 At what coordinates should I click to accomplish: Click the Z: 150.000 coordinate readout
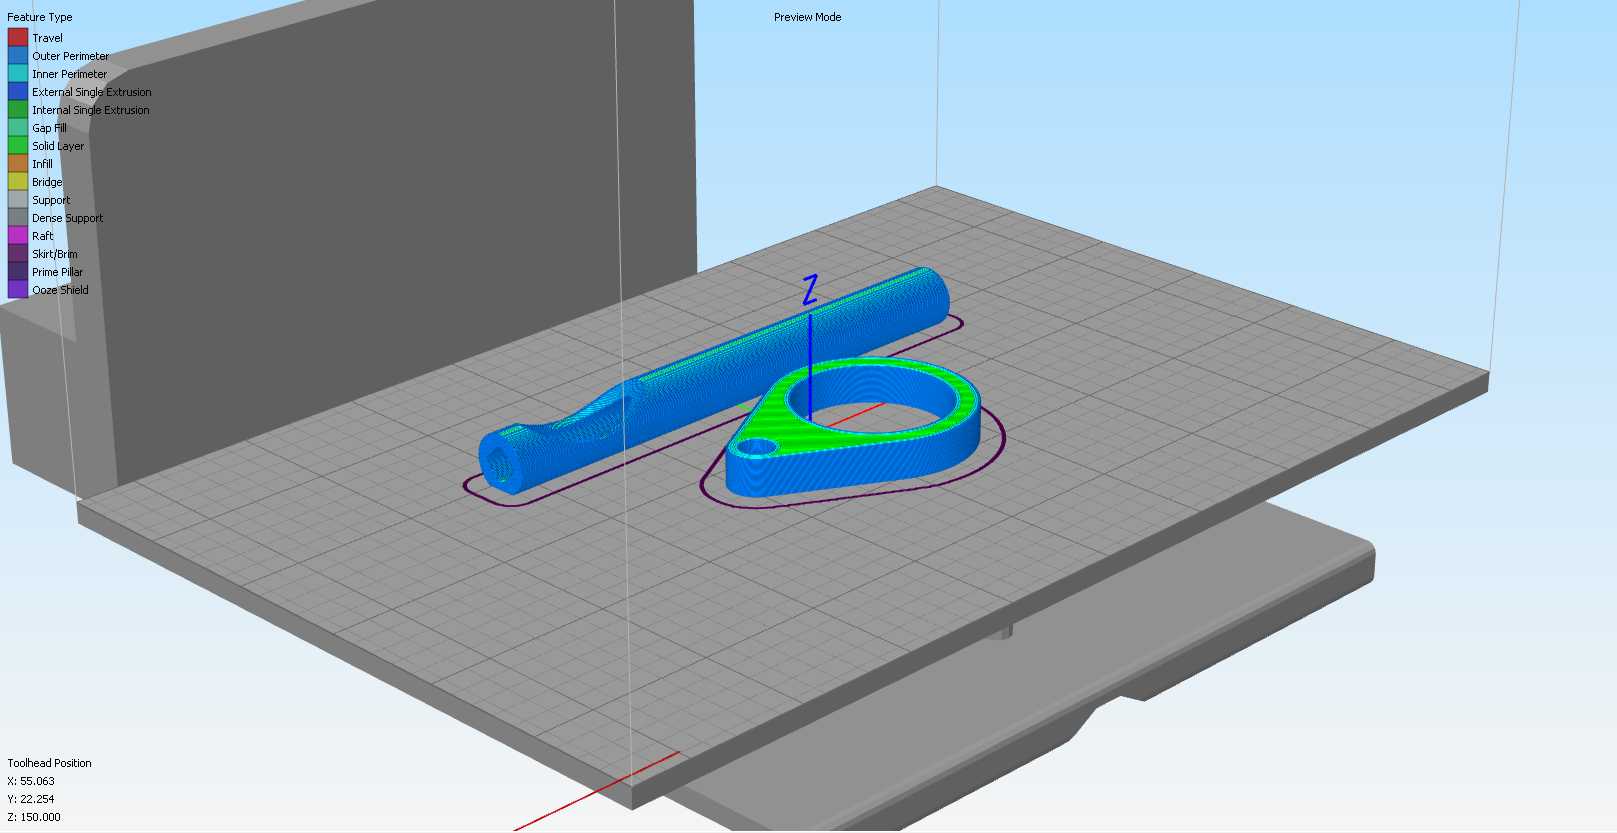(x=34, y=817)
